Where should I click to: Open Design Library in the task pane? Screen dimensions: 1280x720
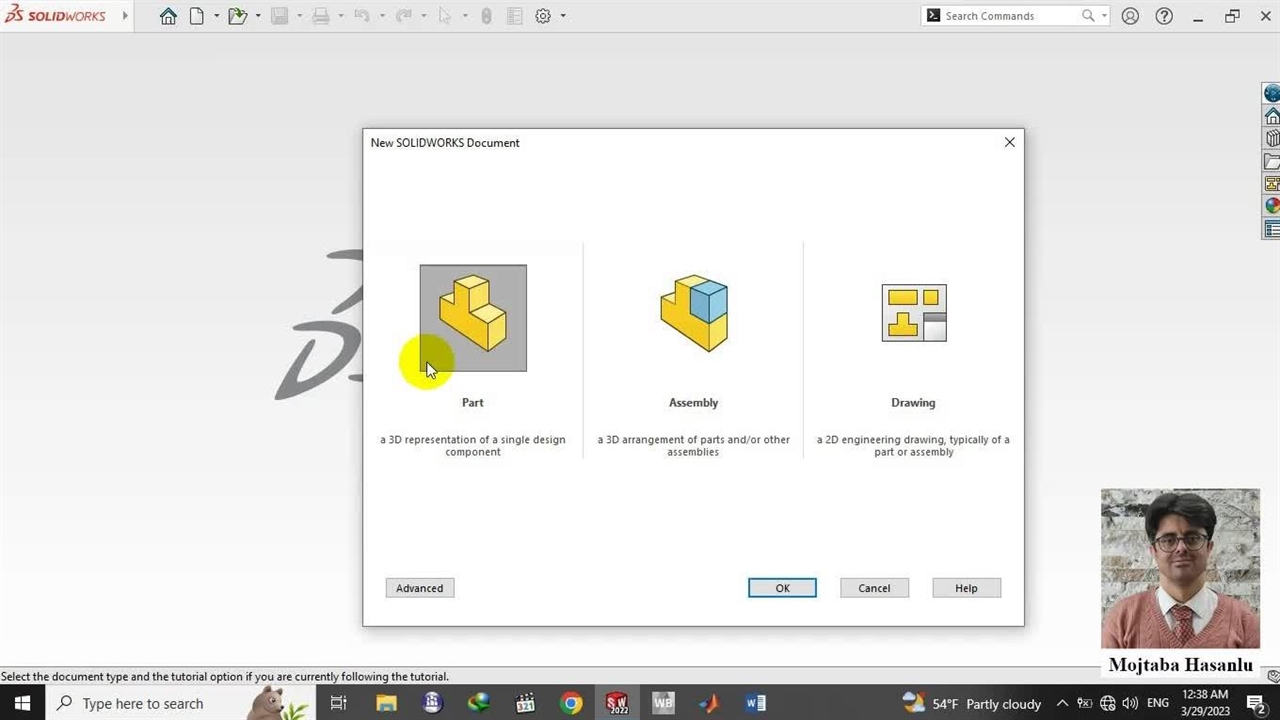[x=1272, y=139]
